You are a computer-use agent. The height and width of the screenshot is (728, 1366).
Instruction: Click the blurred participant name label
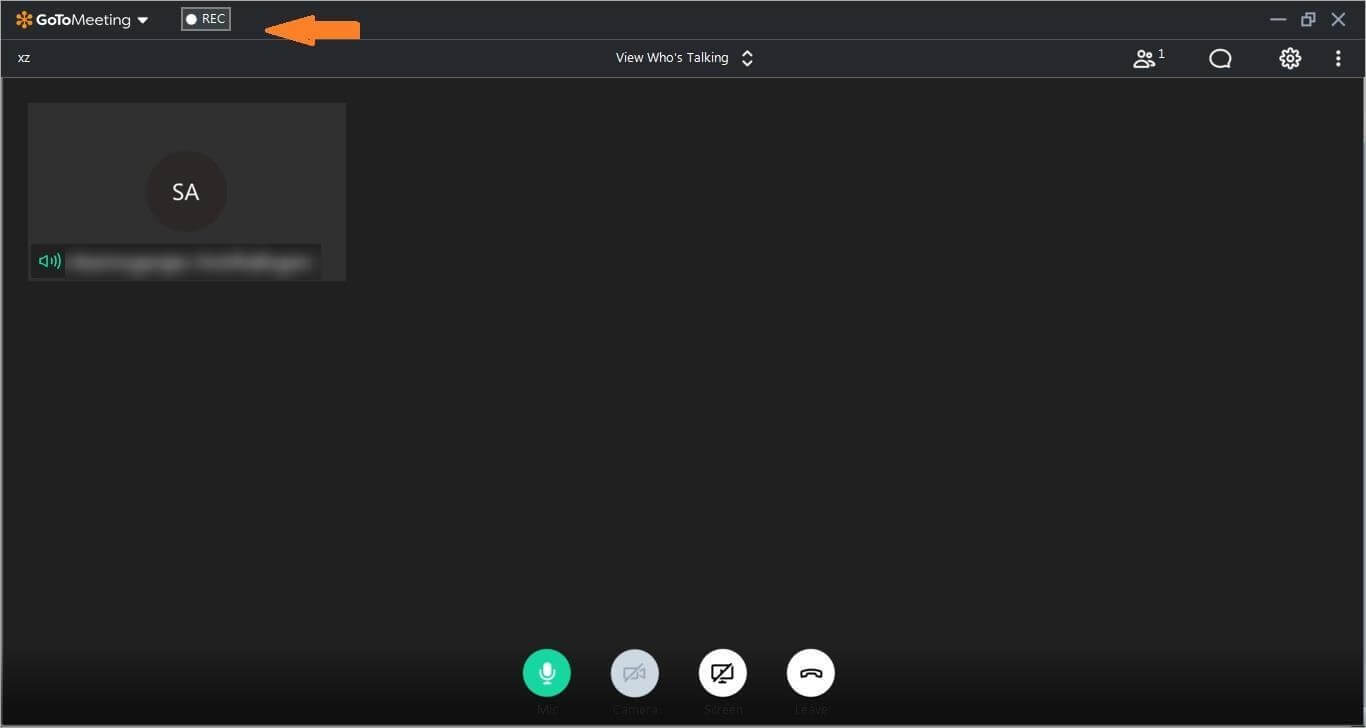[x=190, y=262]
